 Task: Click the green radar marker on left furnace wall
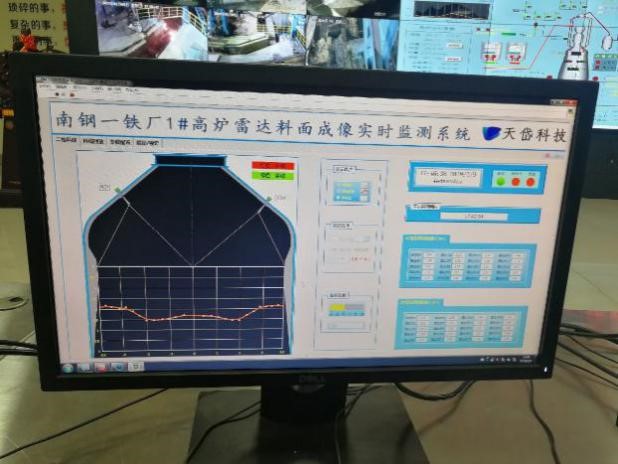coord(117,190)
